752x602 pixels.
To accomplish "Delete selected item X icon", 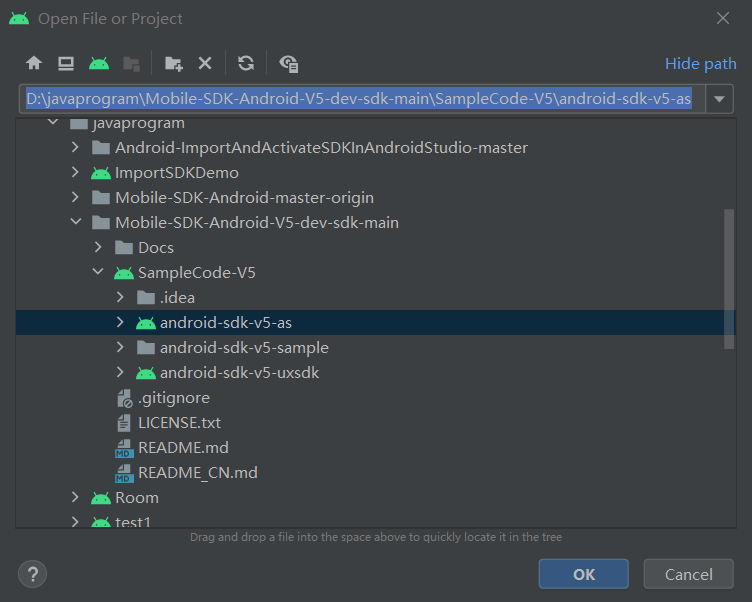I will click(205, 63).
